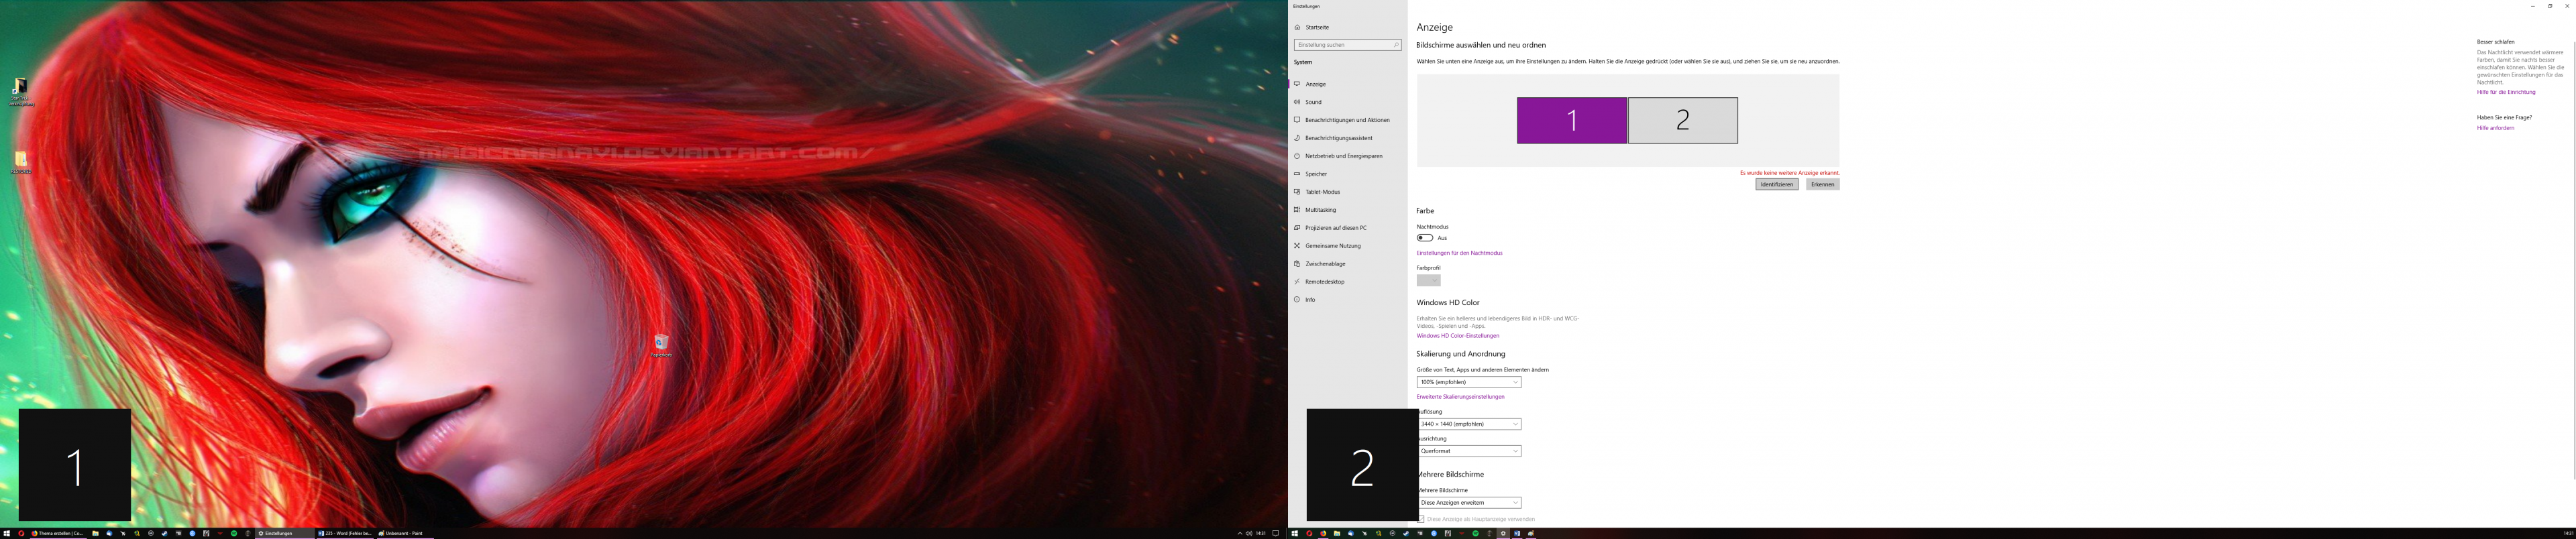This screenshot has height=539, width=2576.
Task: Open the Diese Anzeigen erweitern dropdown
Action: coord(1469,503)
